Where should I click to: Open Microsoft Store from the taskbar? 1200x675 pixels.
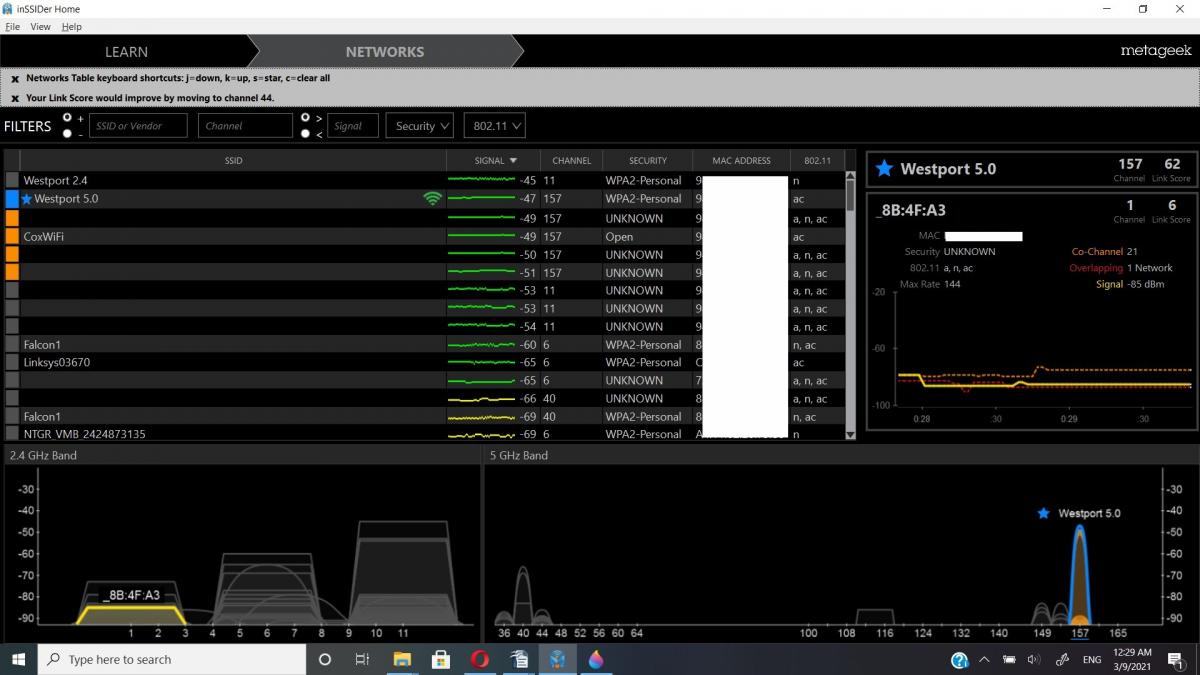[440, 659]
